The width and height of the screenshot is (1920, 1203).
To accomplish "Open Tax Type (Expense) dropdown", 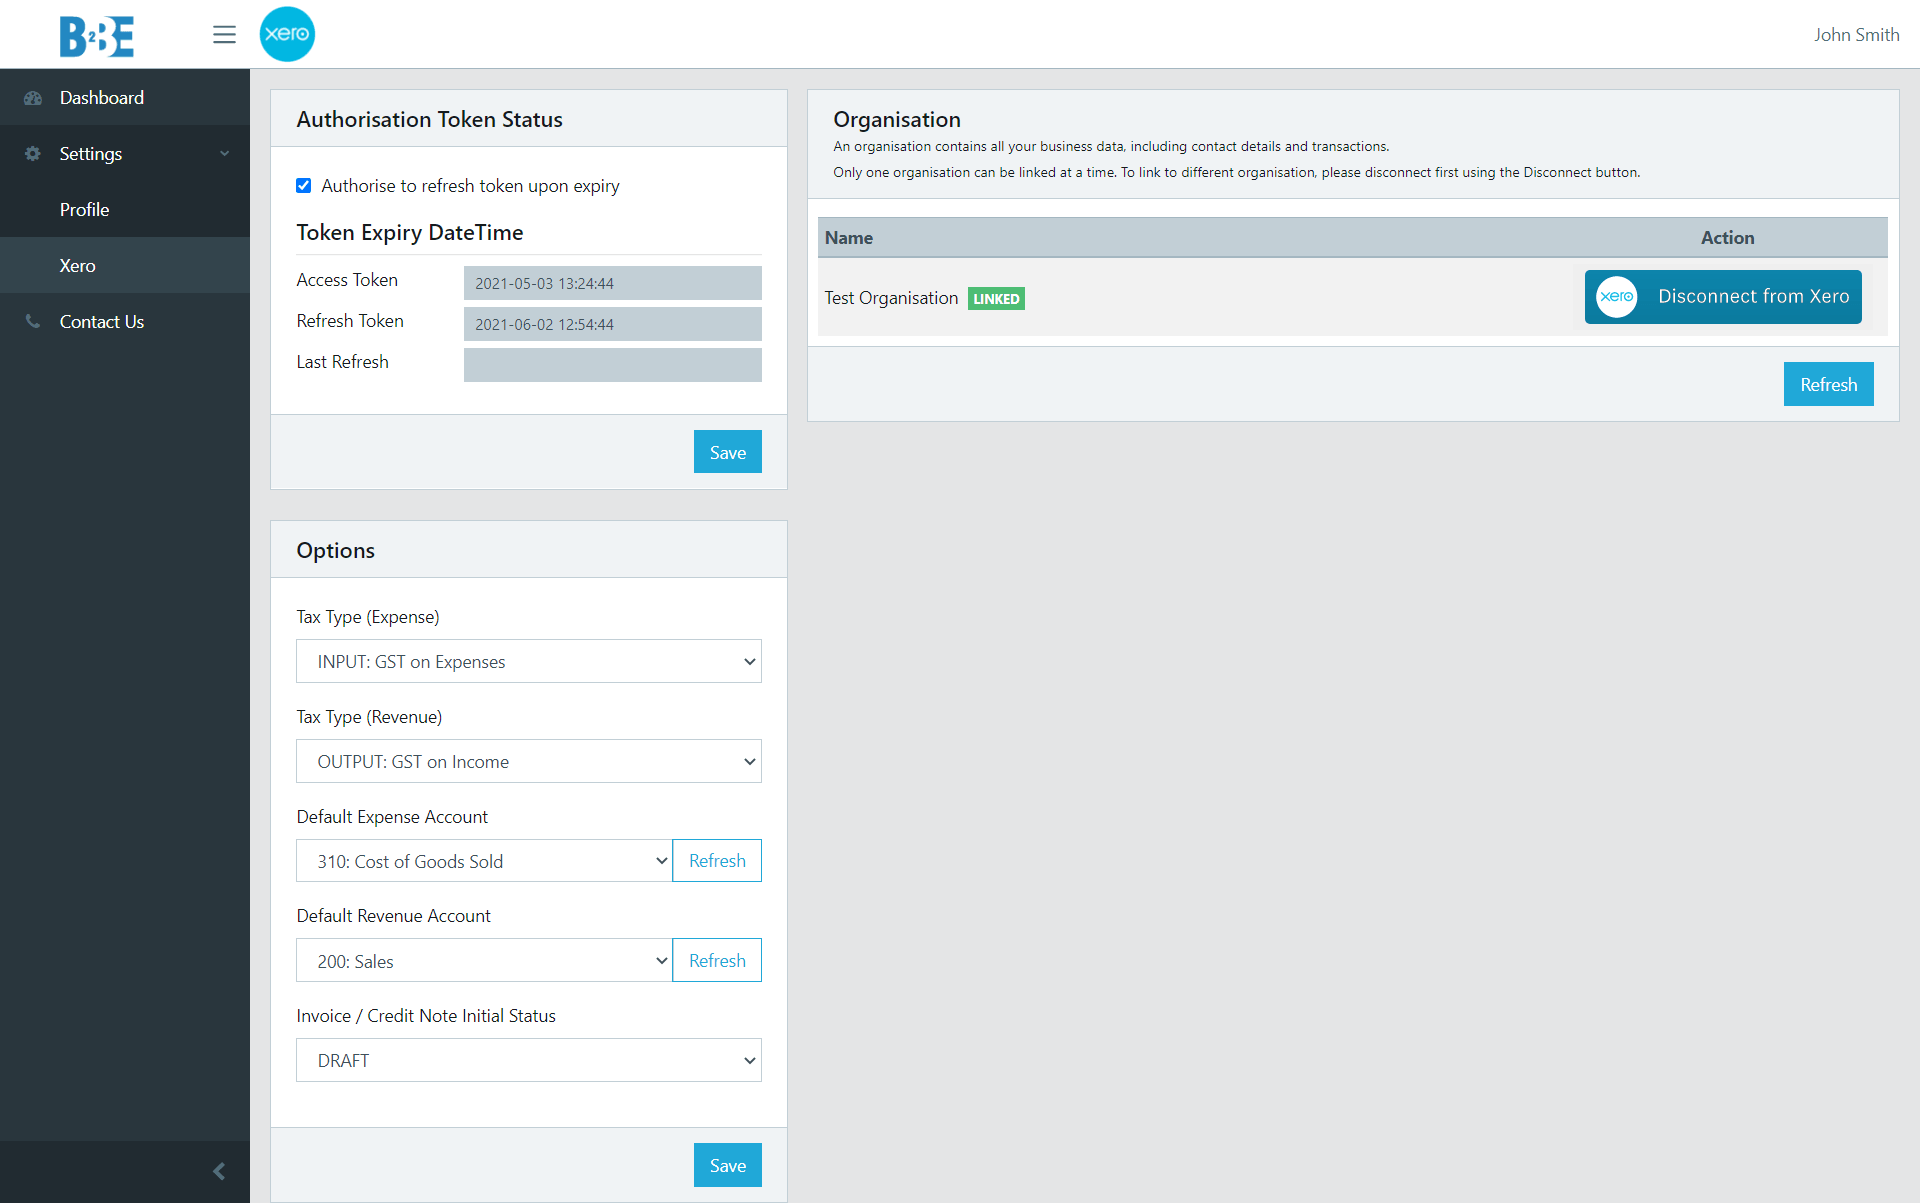I will tap(528, 662).
